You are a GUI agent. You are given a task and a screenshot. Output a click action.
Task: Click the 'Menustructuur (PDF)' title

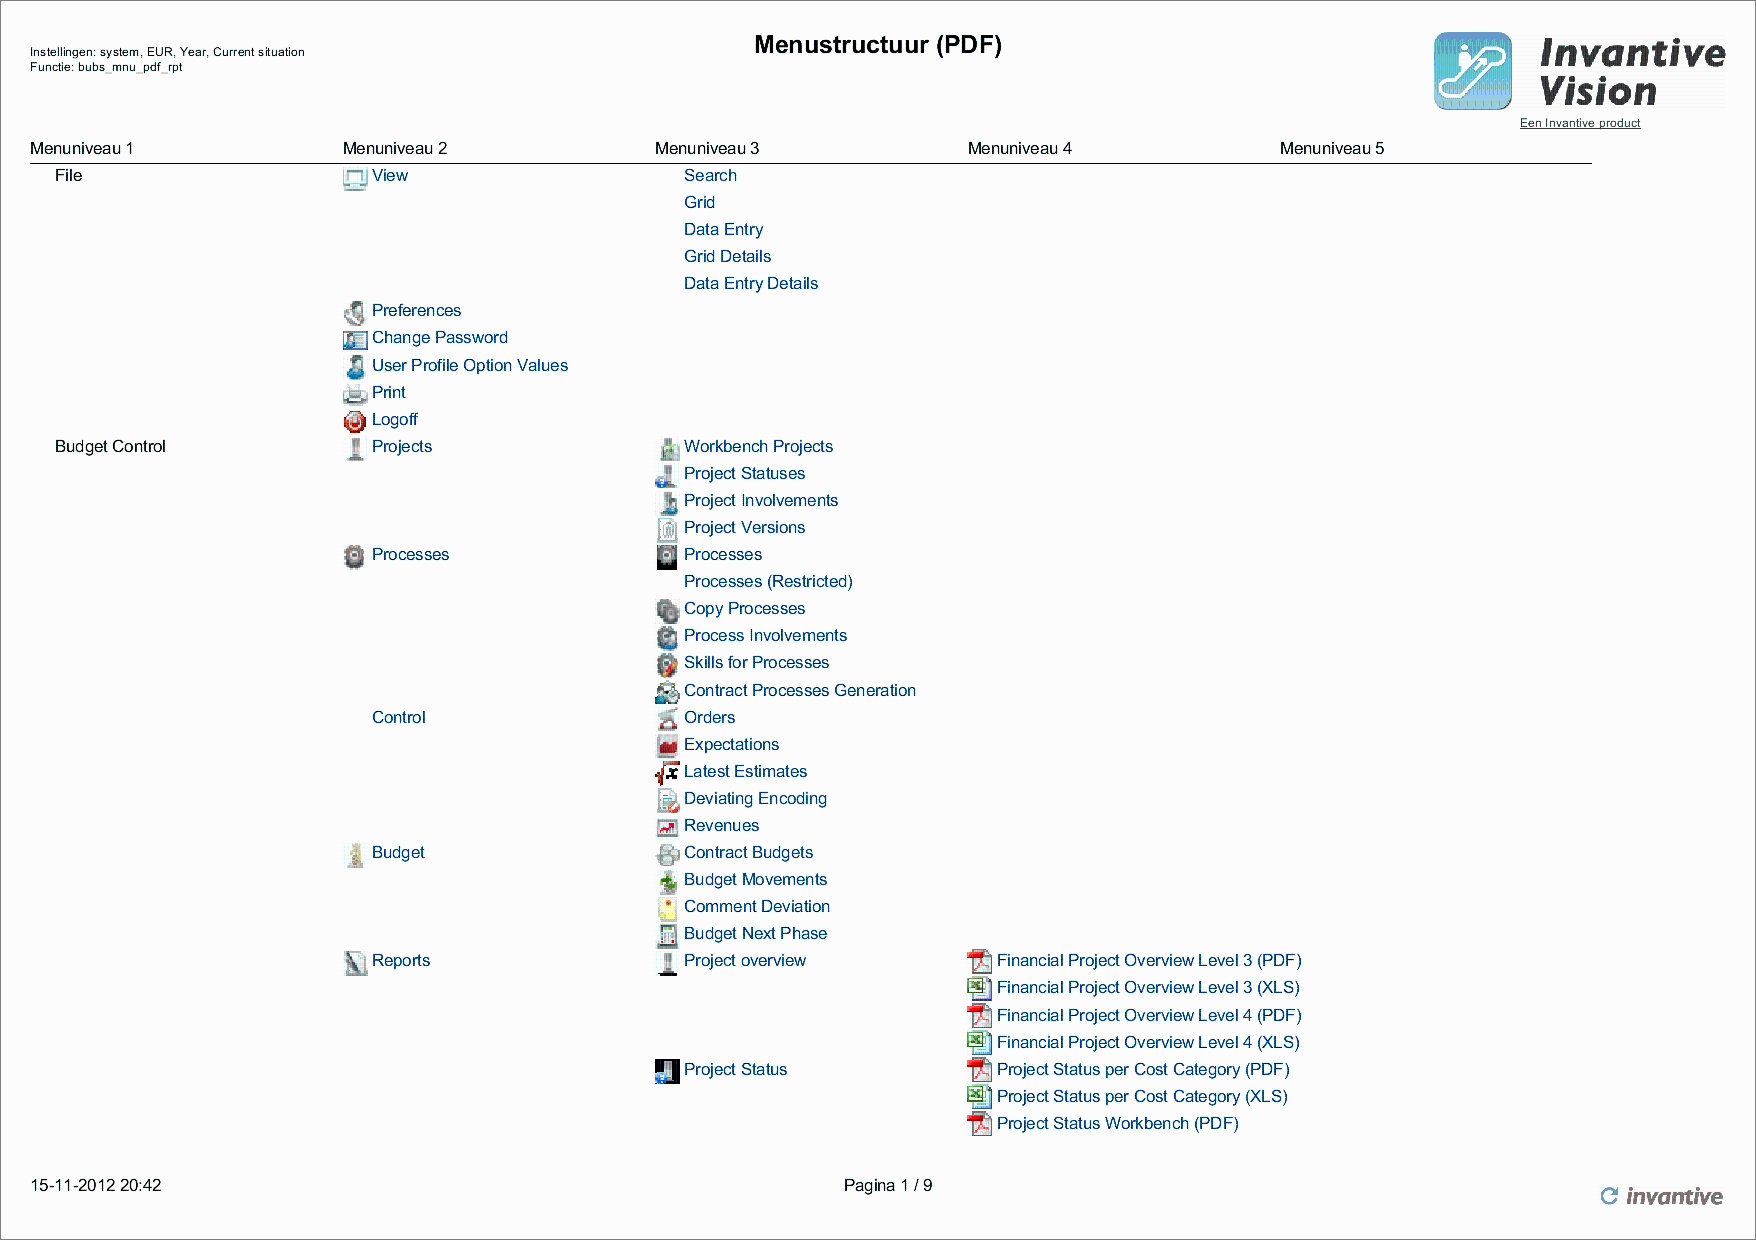(x=878, y=44)
